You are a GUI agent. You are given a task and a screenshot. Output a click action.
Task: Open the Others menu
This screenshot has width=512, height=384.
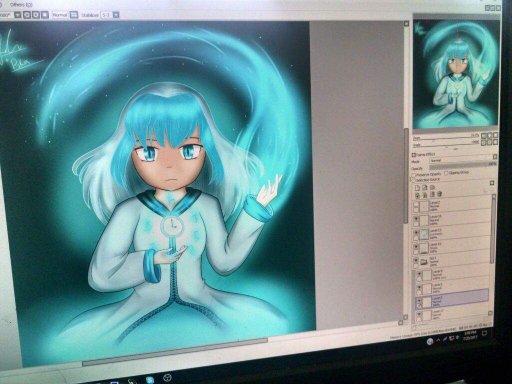pos(21,4)
